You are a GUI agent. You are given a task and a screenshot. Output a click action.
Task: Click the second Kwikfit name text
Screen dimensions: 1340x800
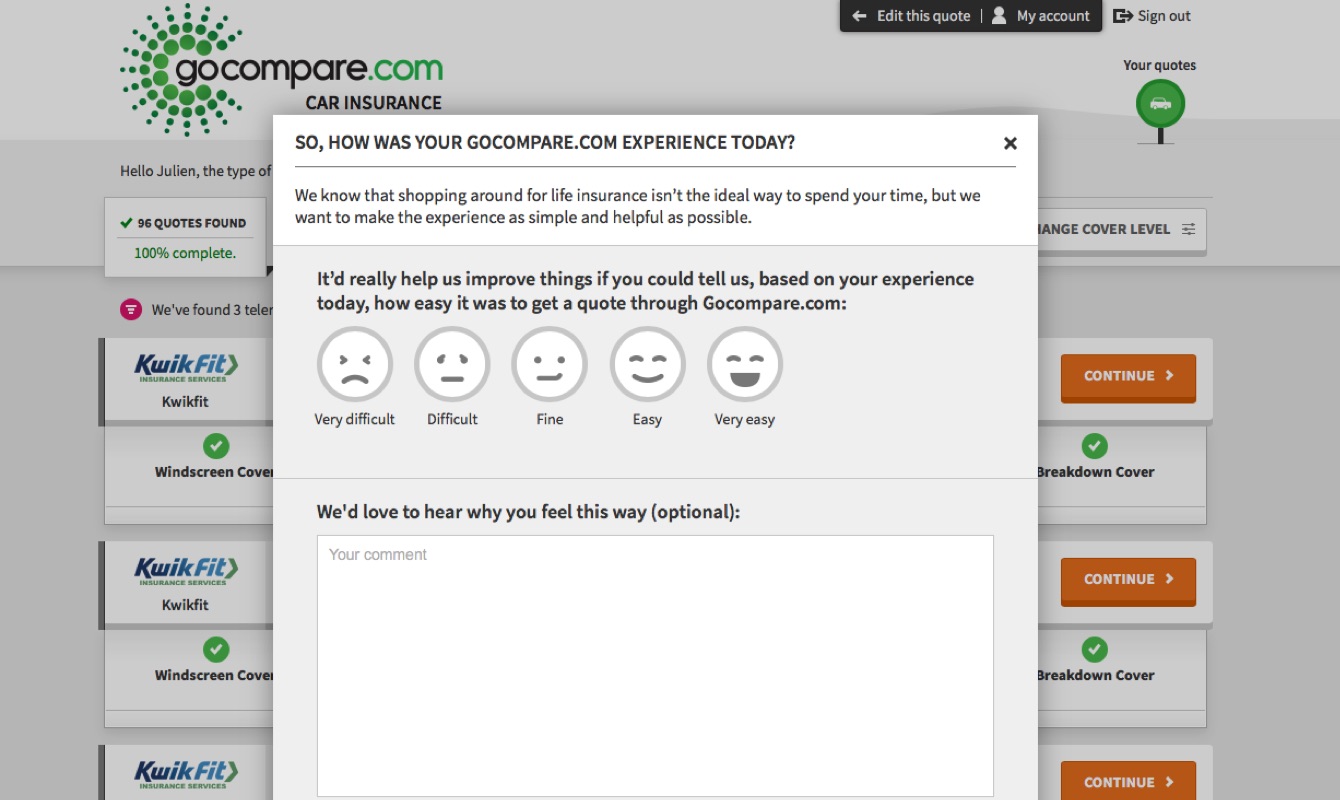[185, 605]
